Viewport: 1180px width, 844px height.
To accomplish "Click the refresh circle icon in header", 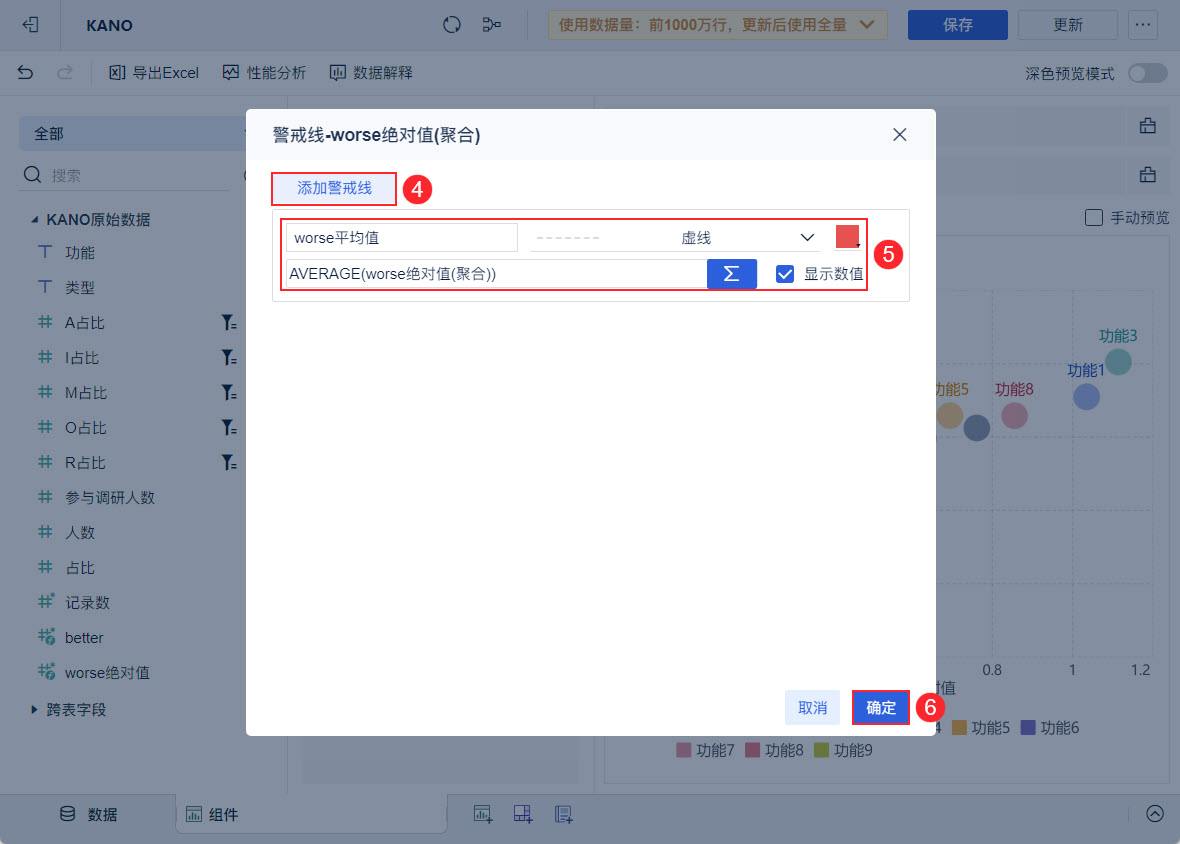I will click(452, 25).
